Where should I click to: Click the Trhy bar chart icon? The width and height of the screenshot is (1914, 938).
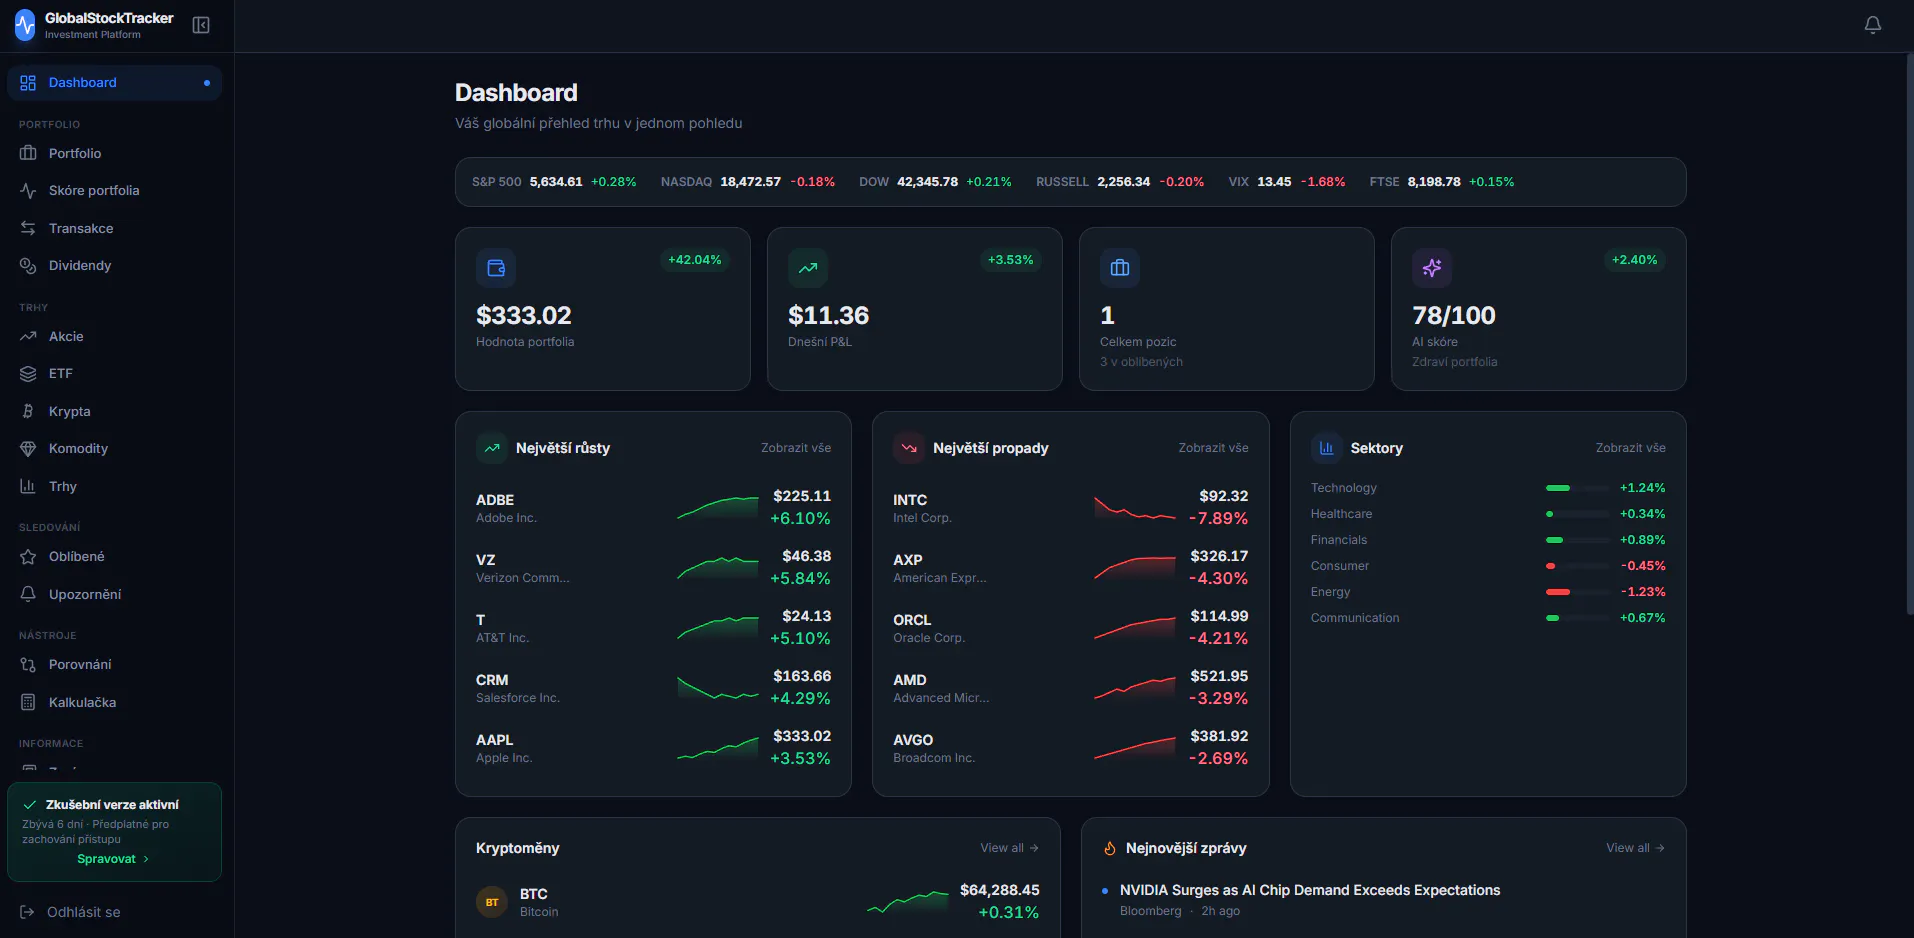tap(28, 486)
